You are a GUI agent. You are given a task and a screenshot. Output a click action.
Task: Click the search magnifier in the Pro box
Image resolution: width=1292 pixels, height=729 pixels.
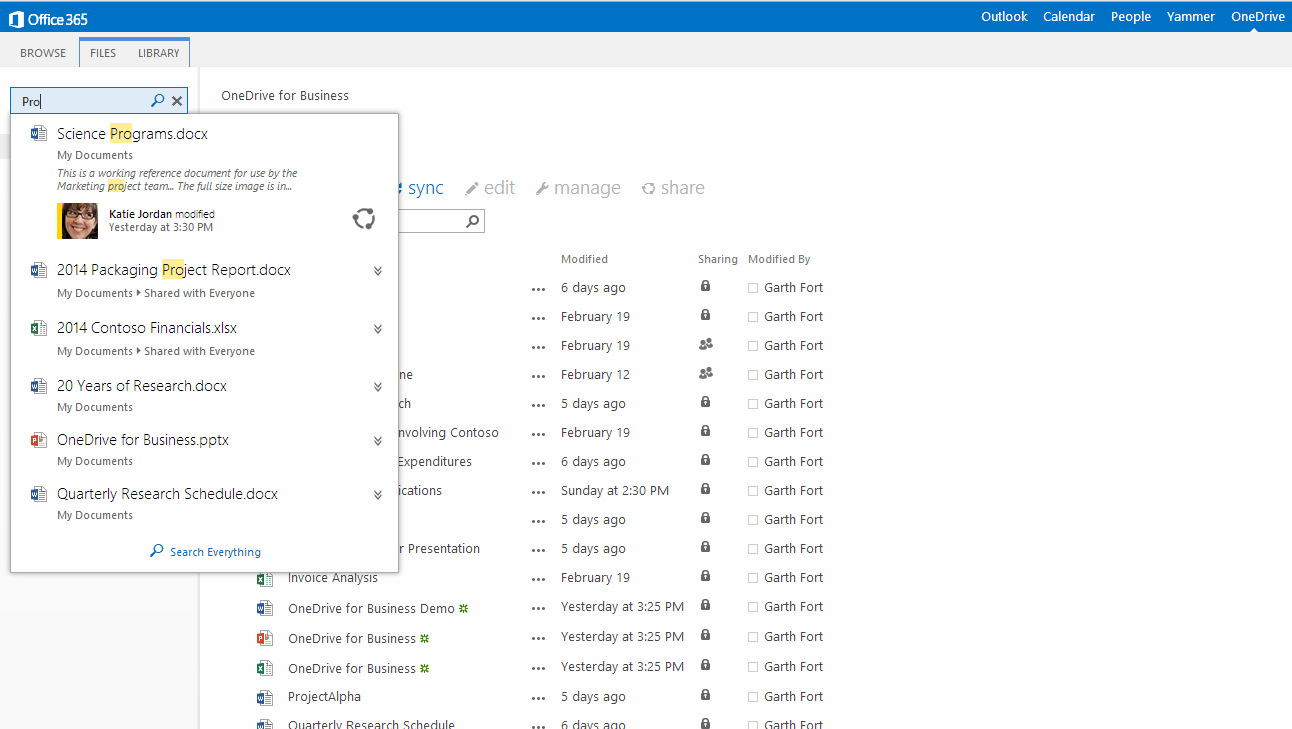click(x=157, y=101)
